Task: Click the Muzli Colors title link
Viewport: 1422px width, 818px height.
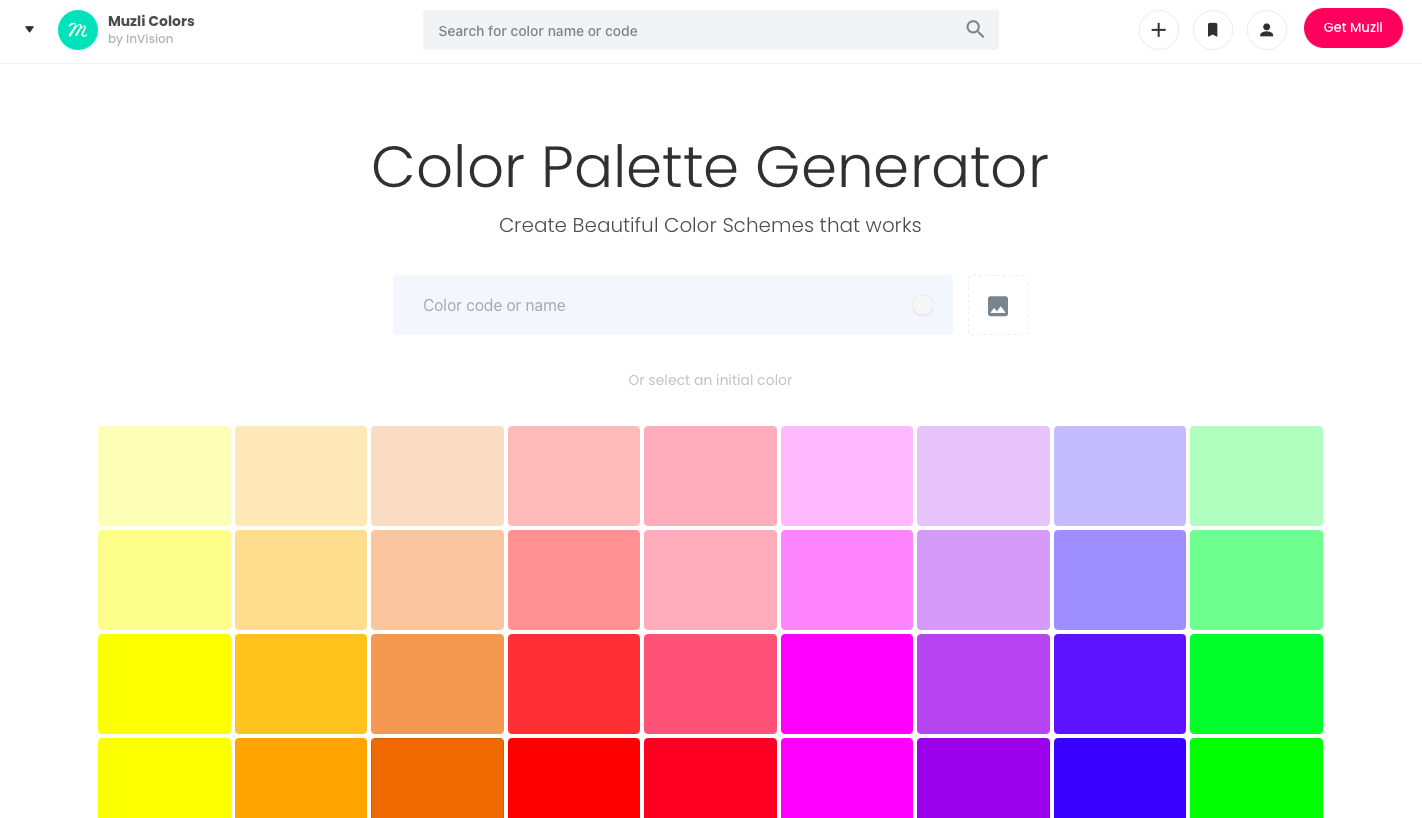Action: click(151, 21)
